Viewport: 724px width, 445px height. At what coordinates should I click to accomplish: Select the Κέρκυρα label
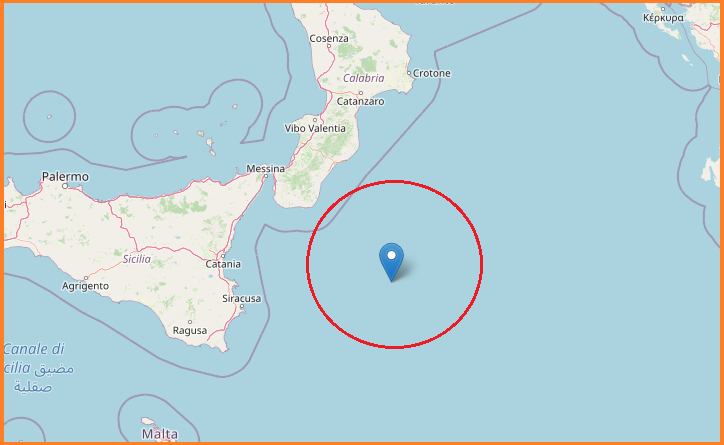663,18
